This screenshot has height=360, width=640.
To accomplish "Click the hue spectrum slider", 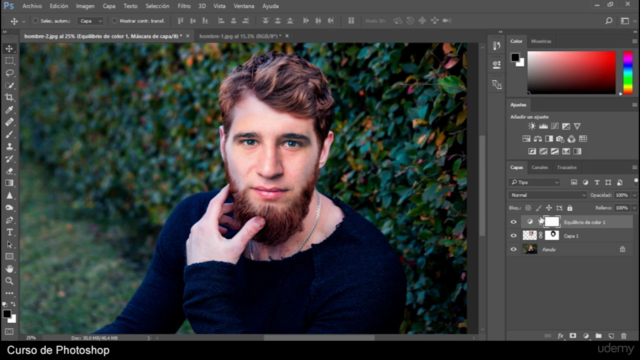I will click(628, 72).
